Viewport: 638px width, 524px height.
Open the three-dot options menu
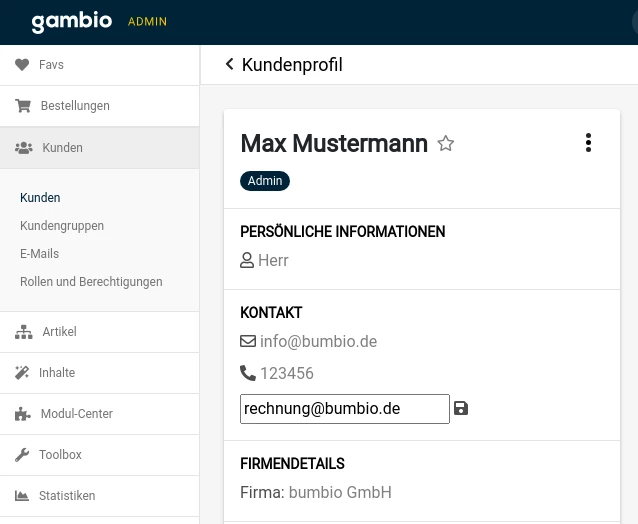pyautogui.click(x=588, y=143)
